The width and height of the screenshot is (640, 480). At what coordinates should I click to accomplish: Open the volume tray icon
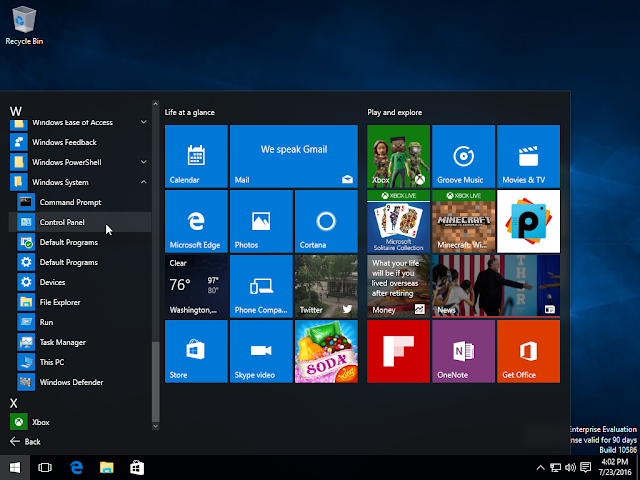pyautogui.click(x=570, y=468)
